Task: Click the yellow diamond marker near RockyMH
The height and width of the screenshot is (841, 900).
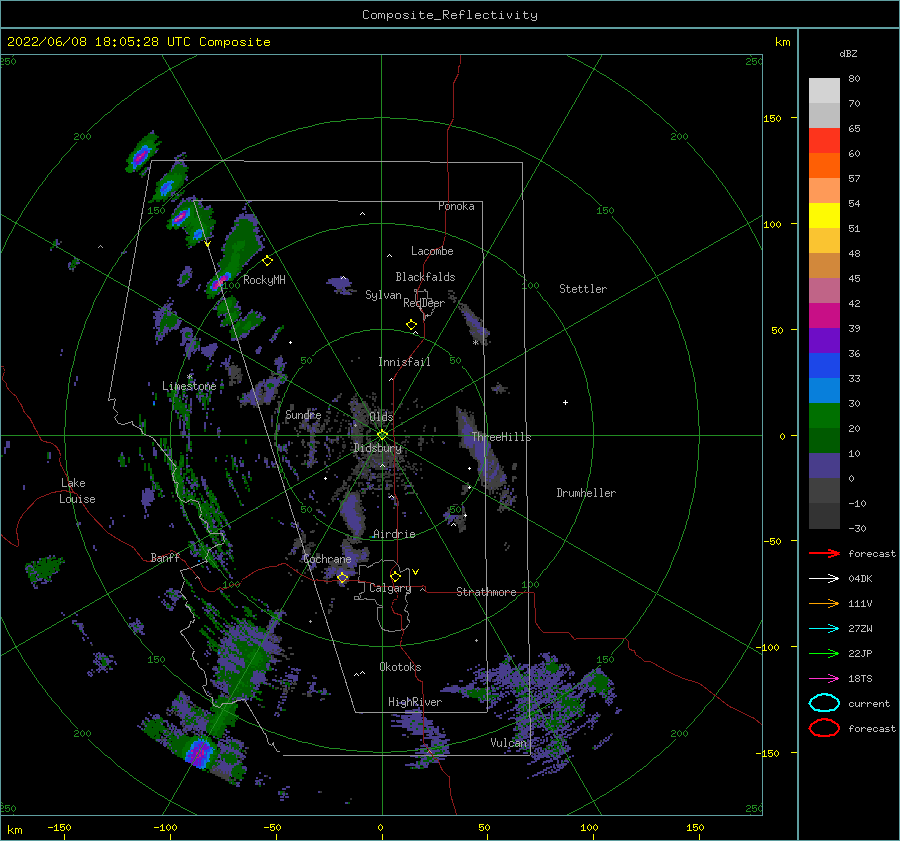Action: (267, 261)
